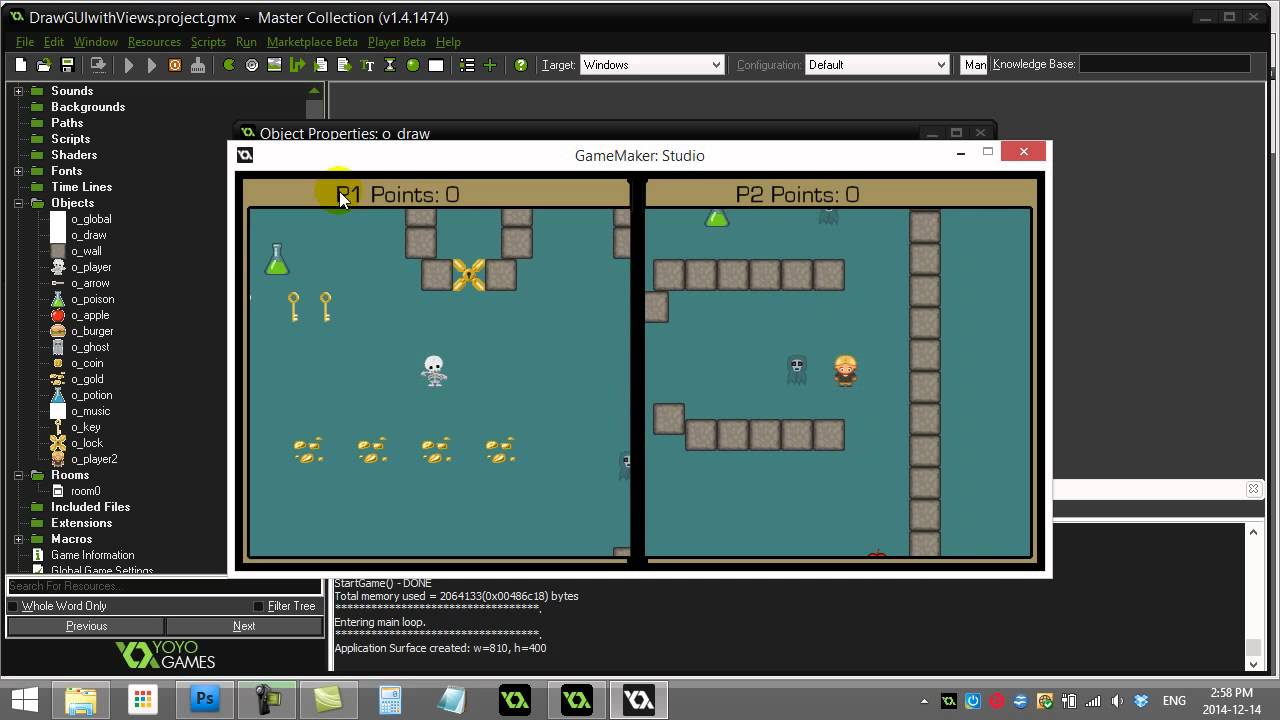Select the Time Lines folder
The image size is (1280, 720).
(x=82, y=187)
